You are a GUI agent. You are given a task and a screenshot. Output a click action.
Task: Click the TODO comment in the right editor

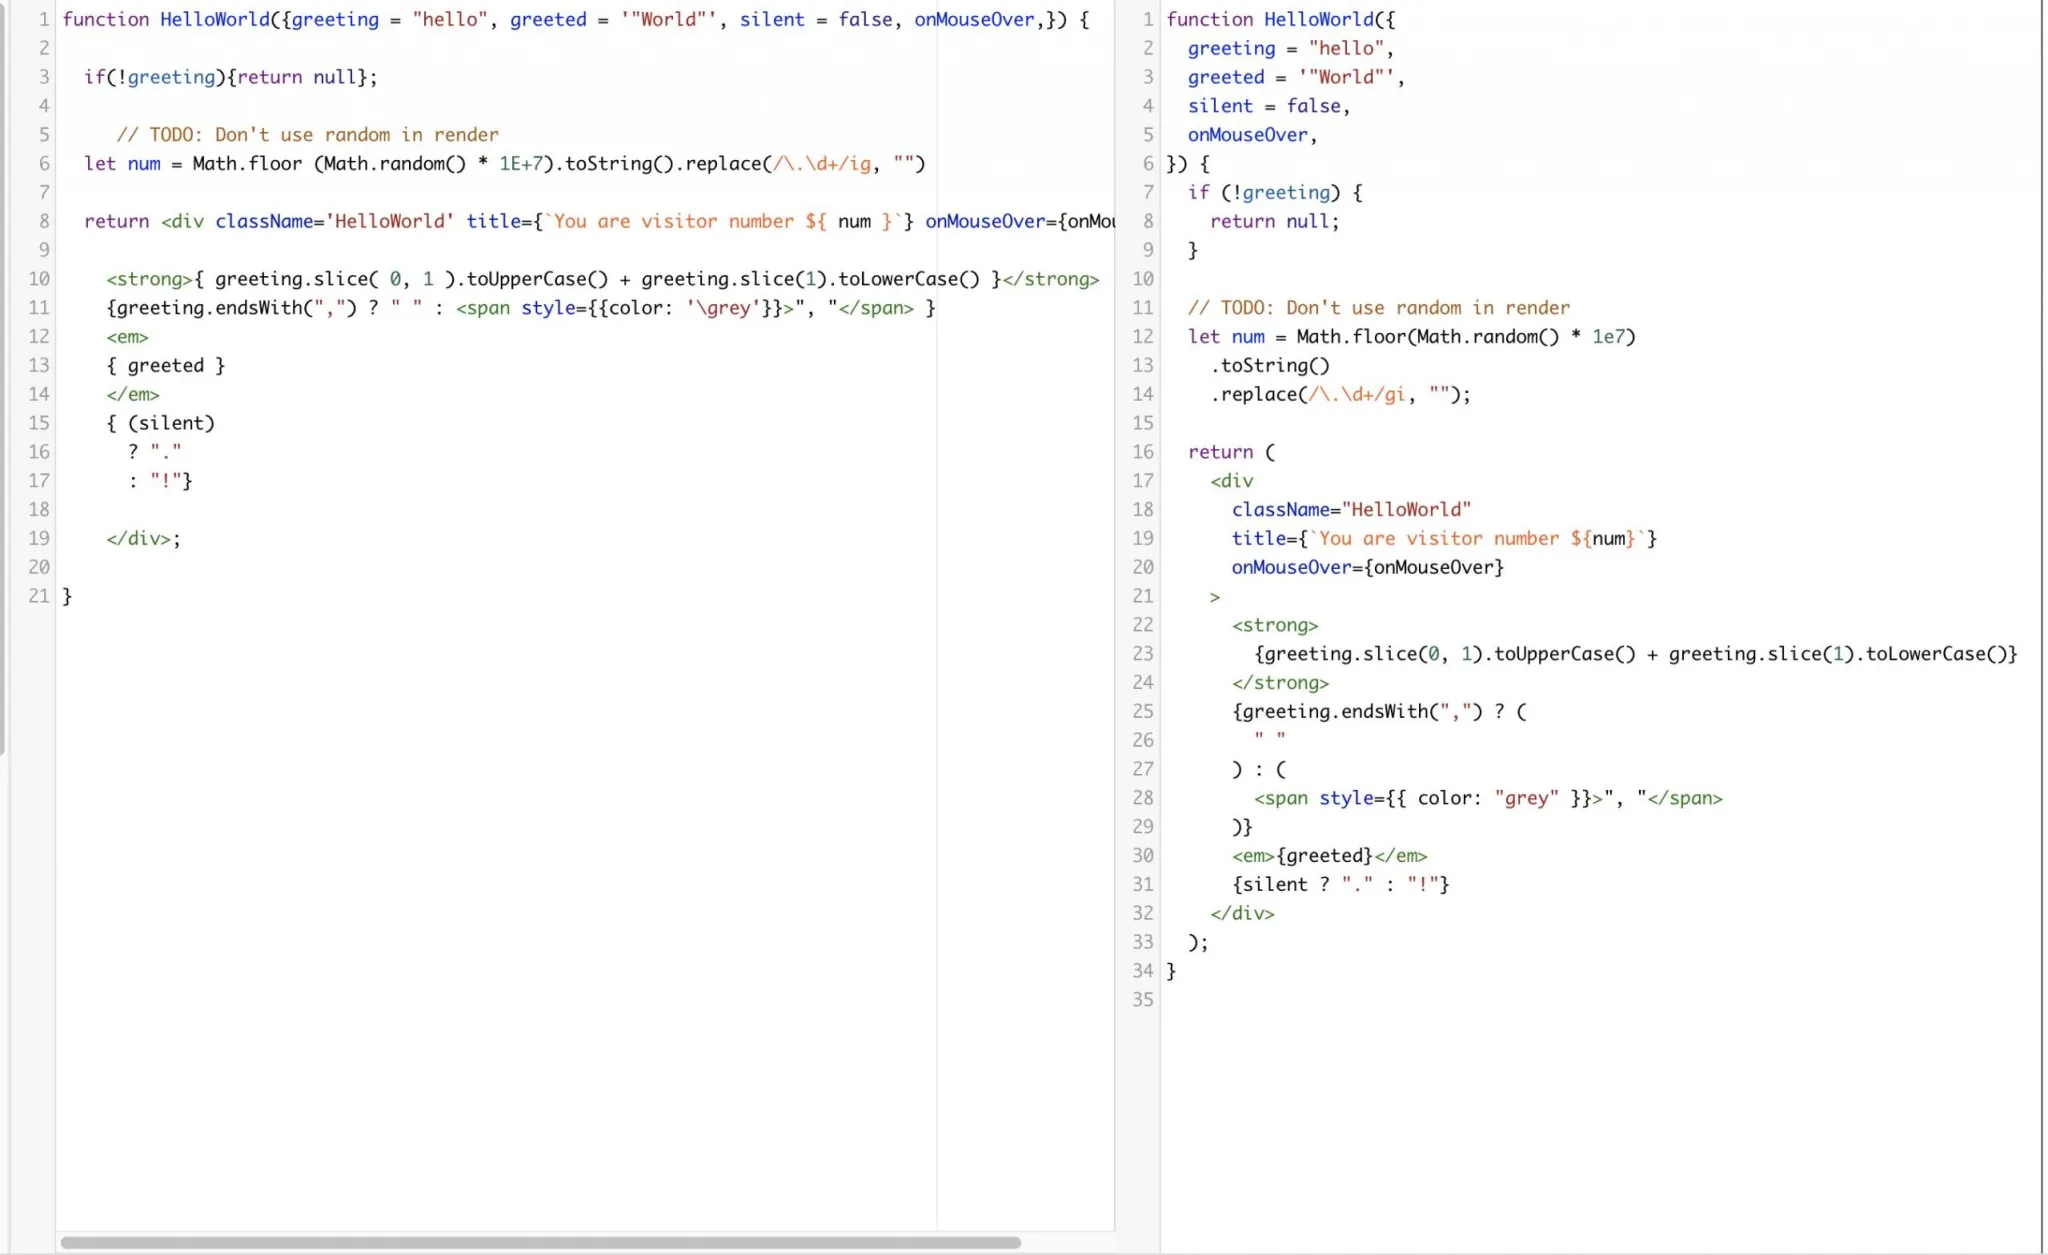point(1379,308)
